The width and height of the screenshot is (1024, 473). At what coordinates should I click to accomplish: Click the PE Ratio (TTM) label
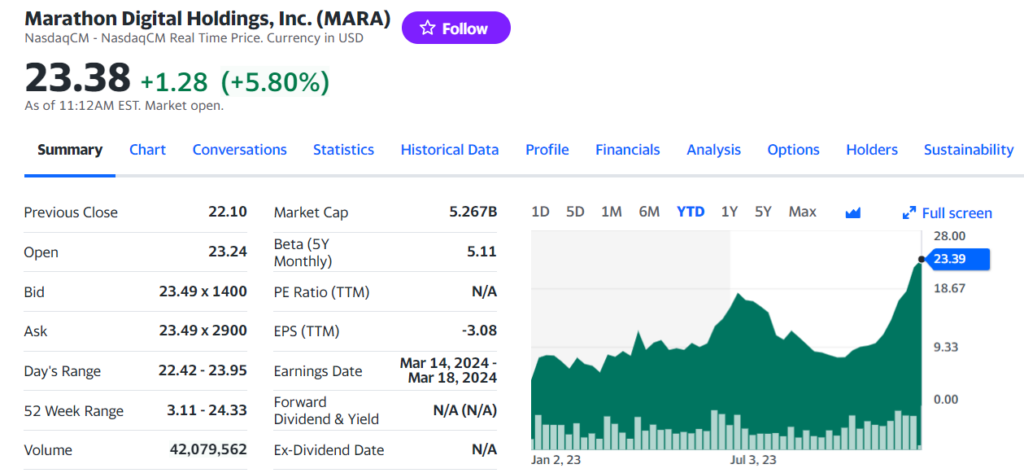[322, 292]
